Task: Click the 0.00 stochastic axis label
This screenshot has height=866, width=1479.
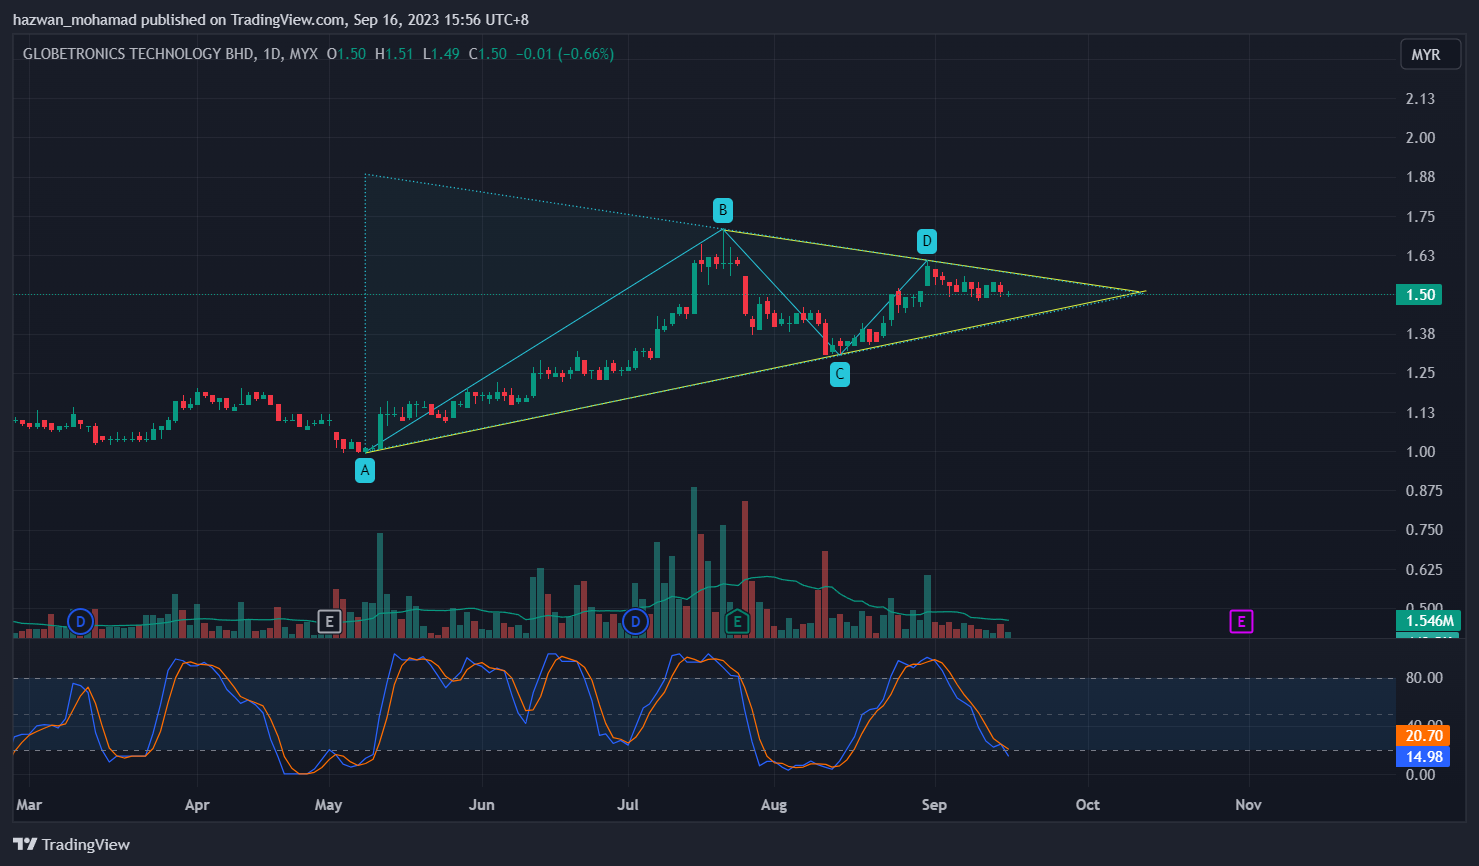Action: tap(1420, 775)
